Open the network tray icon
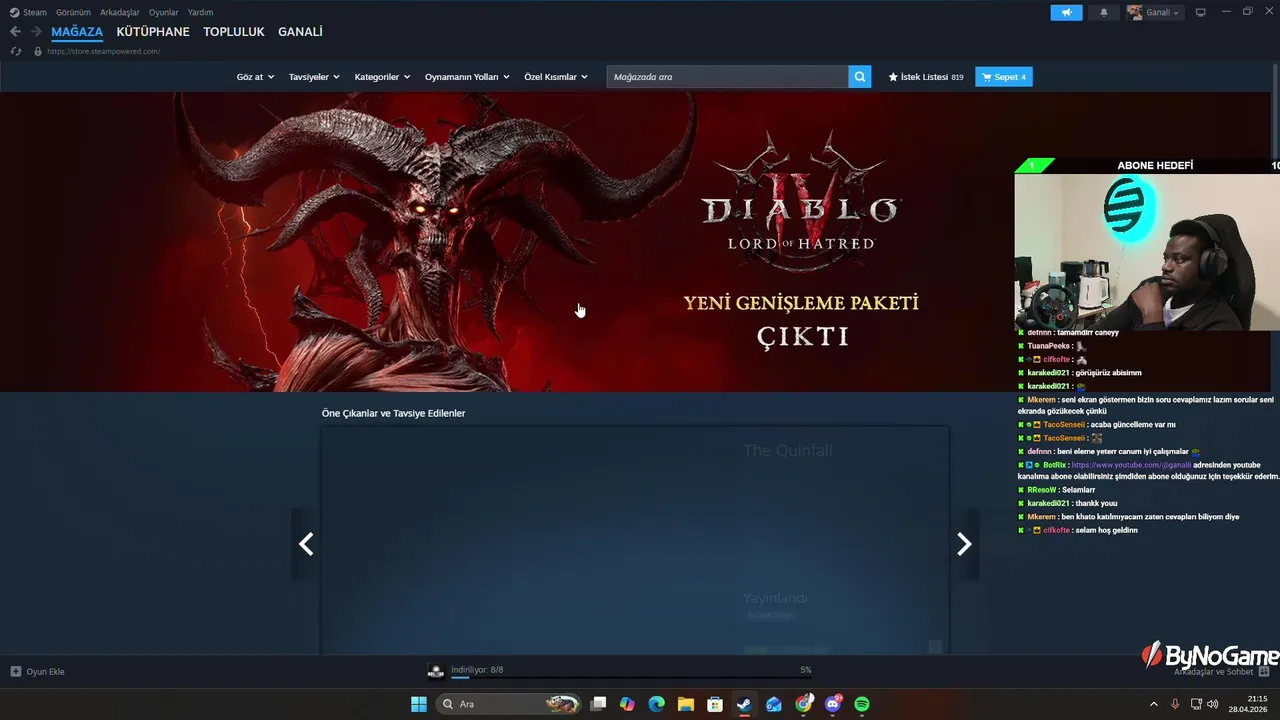The image size is (1280, 720). [1197, 704]
